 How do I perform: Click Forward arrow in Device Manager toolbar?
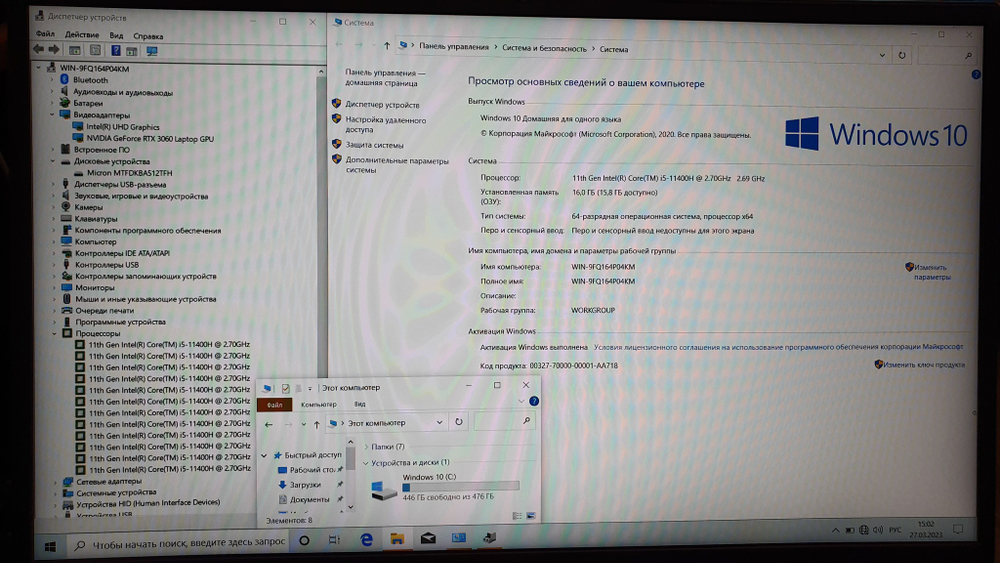click(x=54, y=50)
